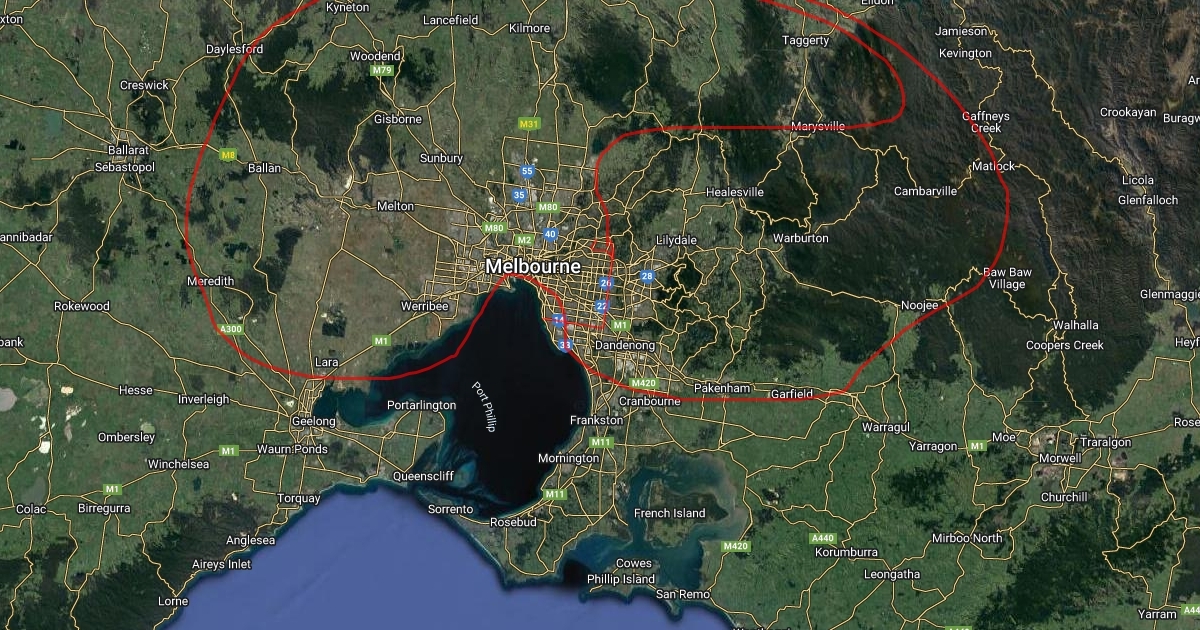This screenshot has width=1200, height=630.
Task: Click the Melbourne city label
Action: pos(533,267)
